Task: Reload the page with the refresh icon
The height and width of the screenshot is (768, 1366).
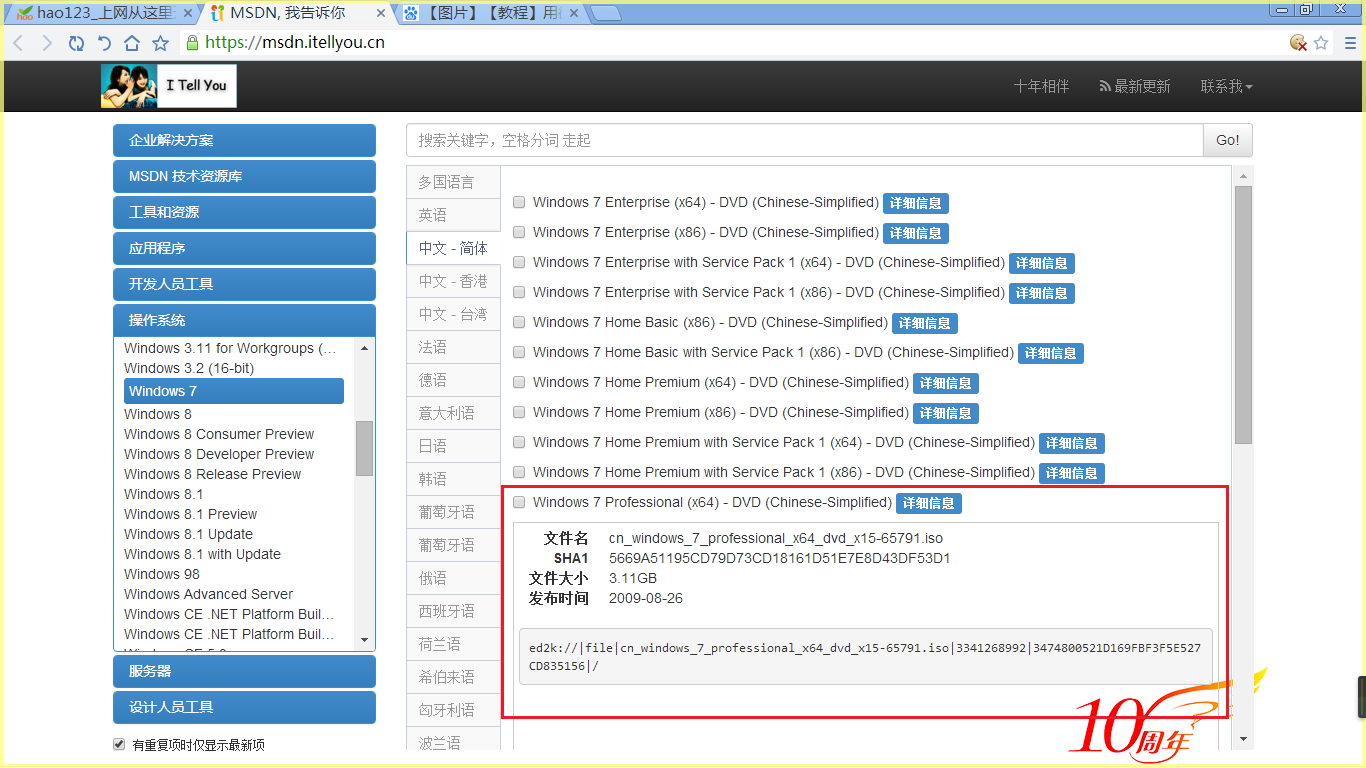Action: pyautogui.click(x=76, y=43)
